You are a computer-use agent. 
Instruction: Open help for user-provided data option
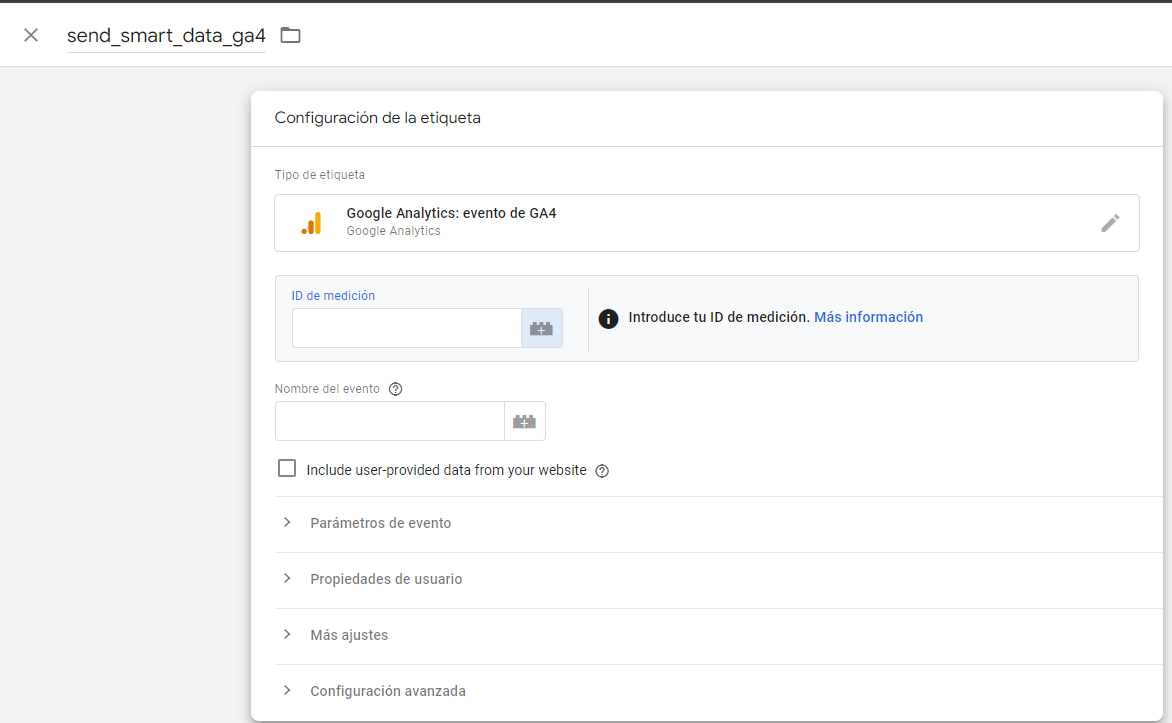(601, 470)
